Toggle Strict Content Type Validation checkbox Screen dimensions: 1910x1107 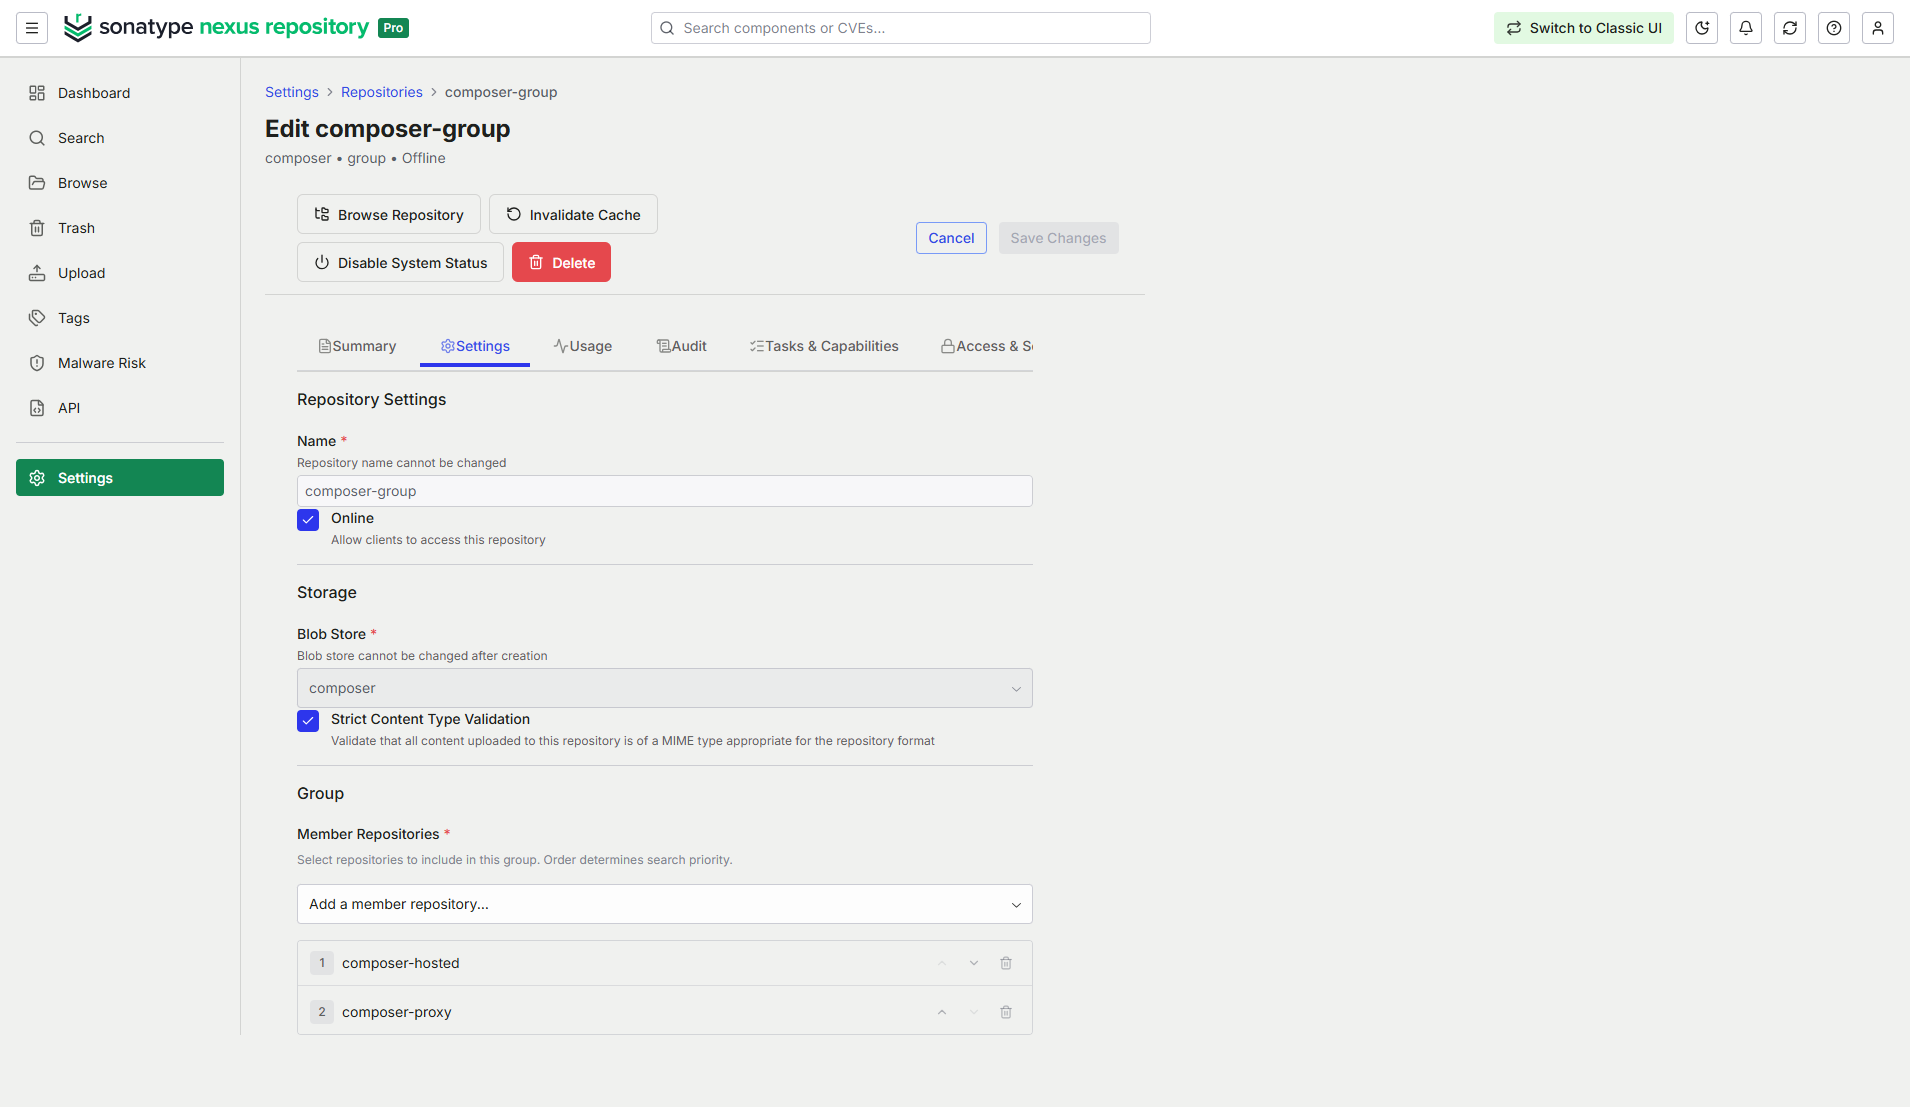[308, 721]
